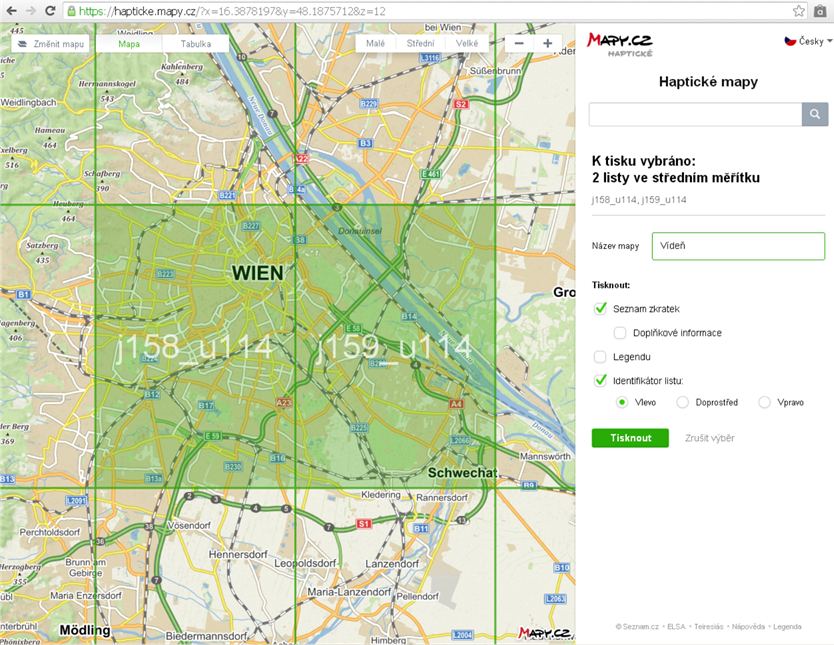Open the Česky language dropdown
The width and height of the screenshot is (834, 645).
point(808,41)
